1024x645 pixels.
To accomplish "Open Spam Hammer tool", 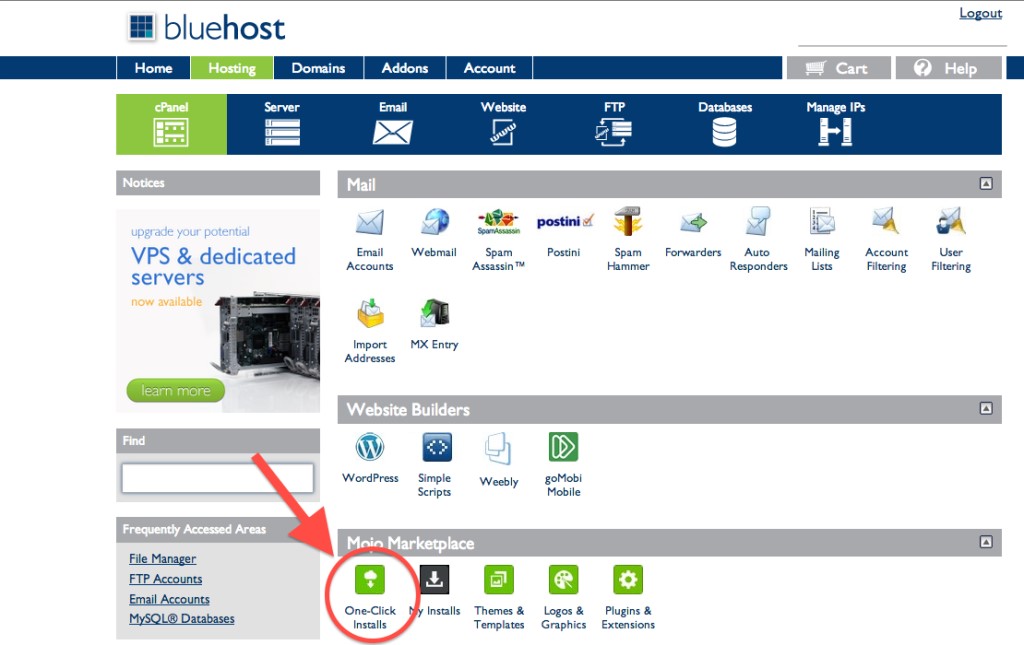I will [628, 240].
